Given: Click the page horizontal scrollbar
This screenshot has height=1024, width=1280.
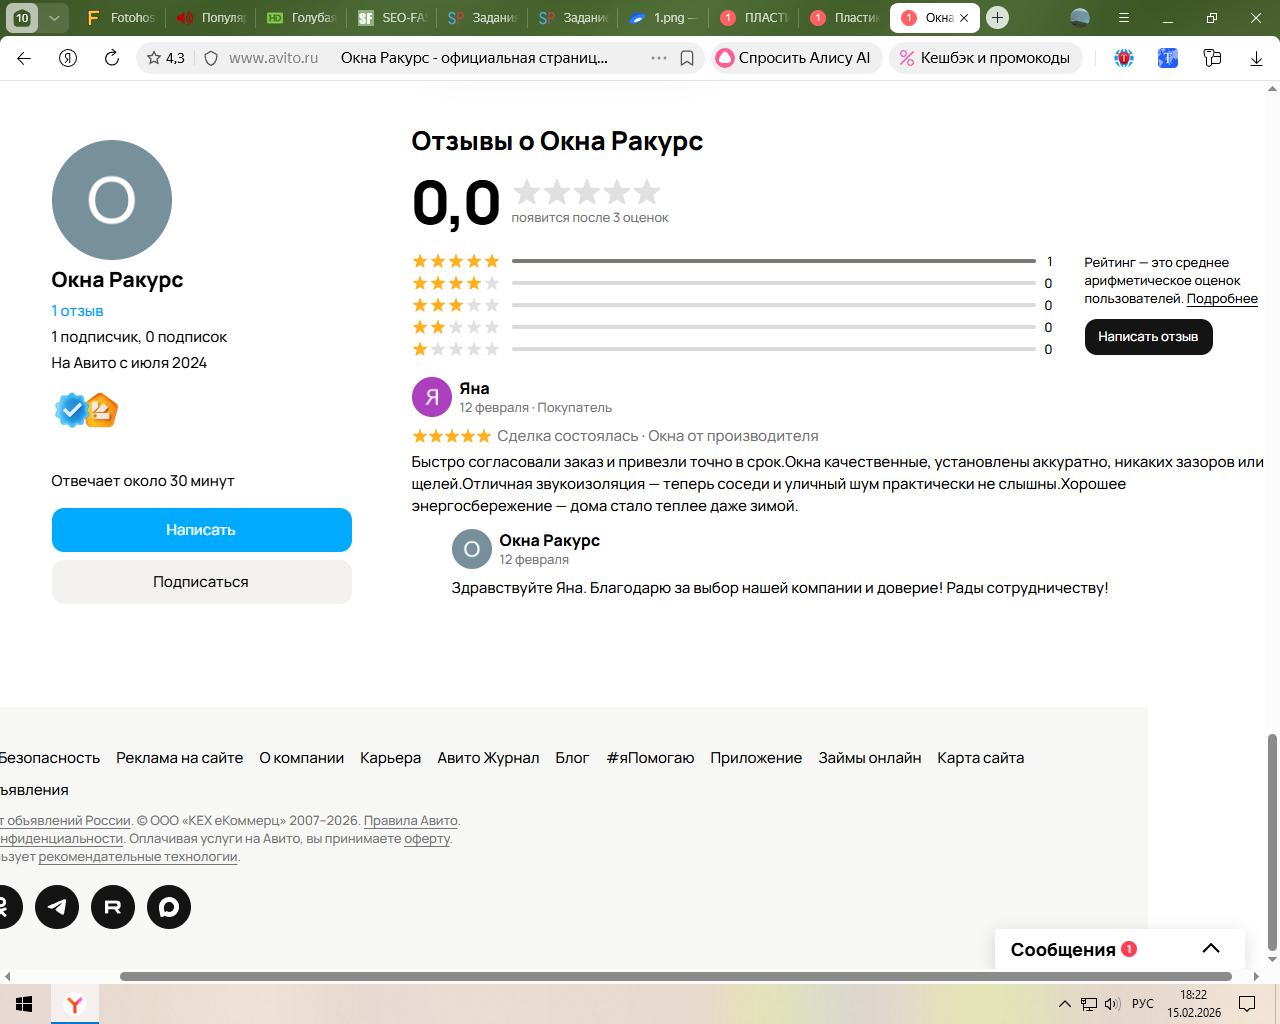Looking at the screenshot, I should point(676,976).
